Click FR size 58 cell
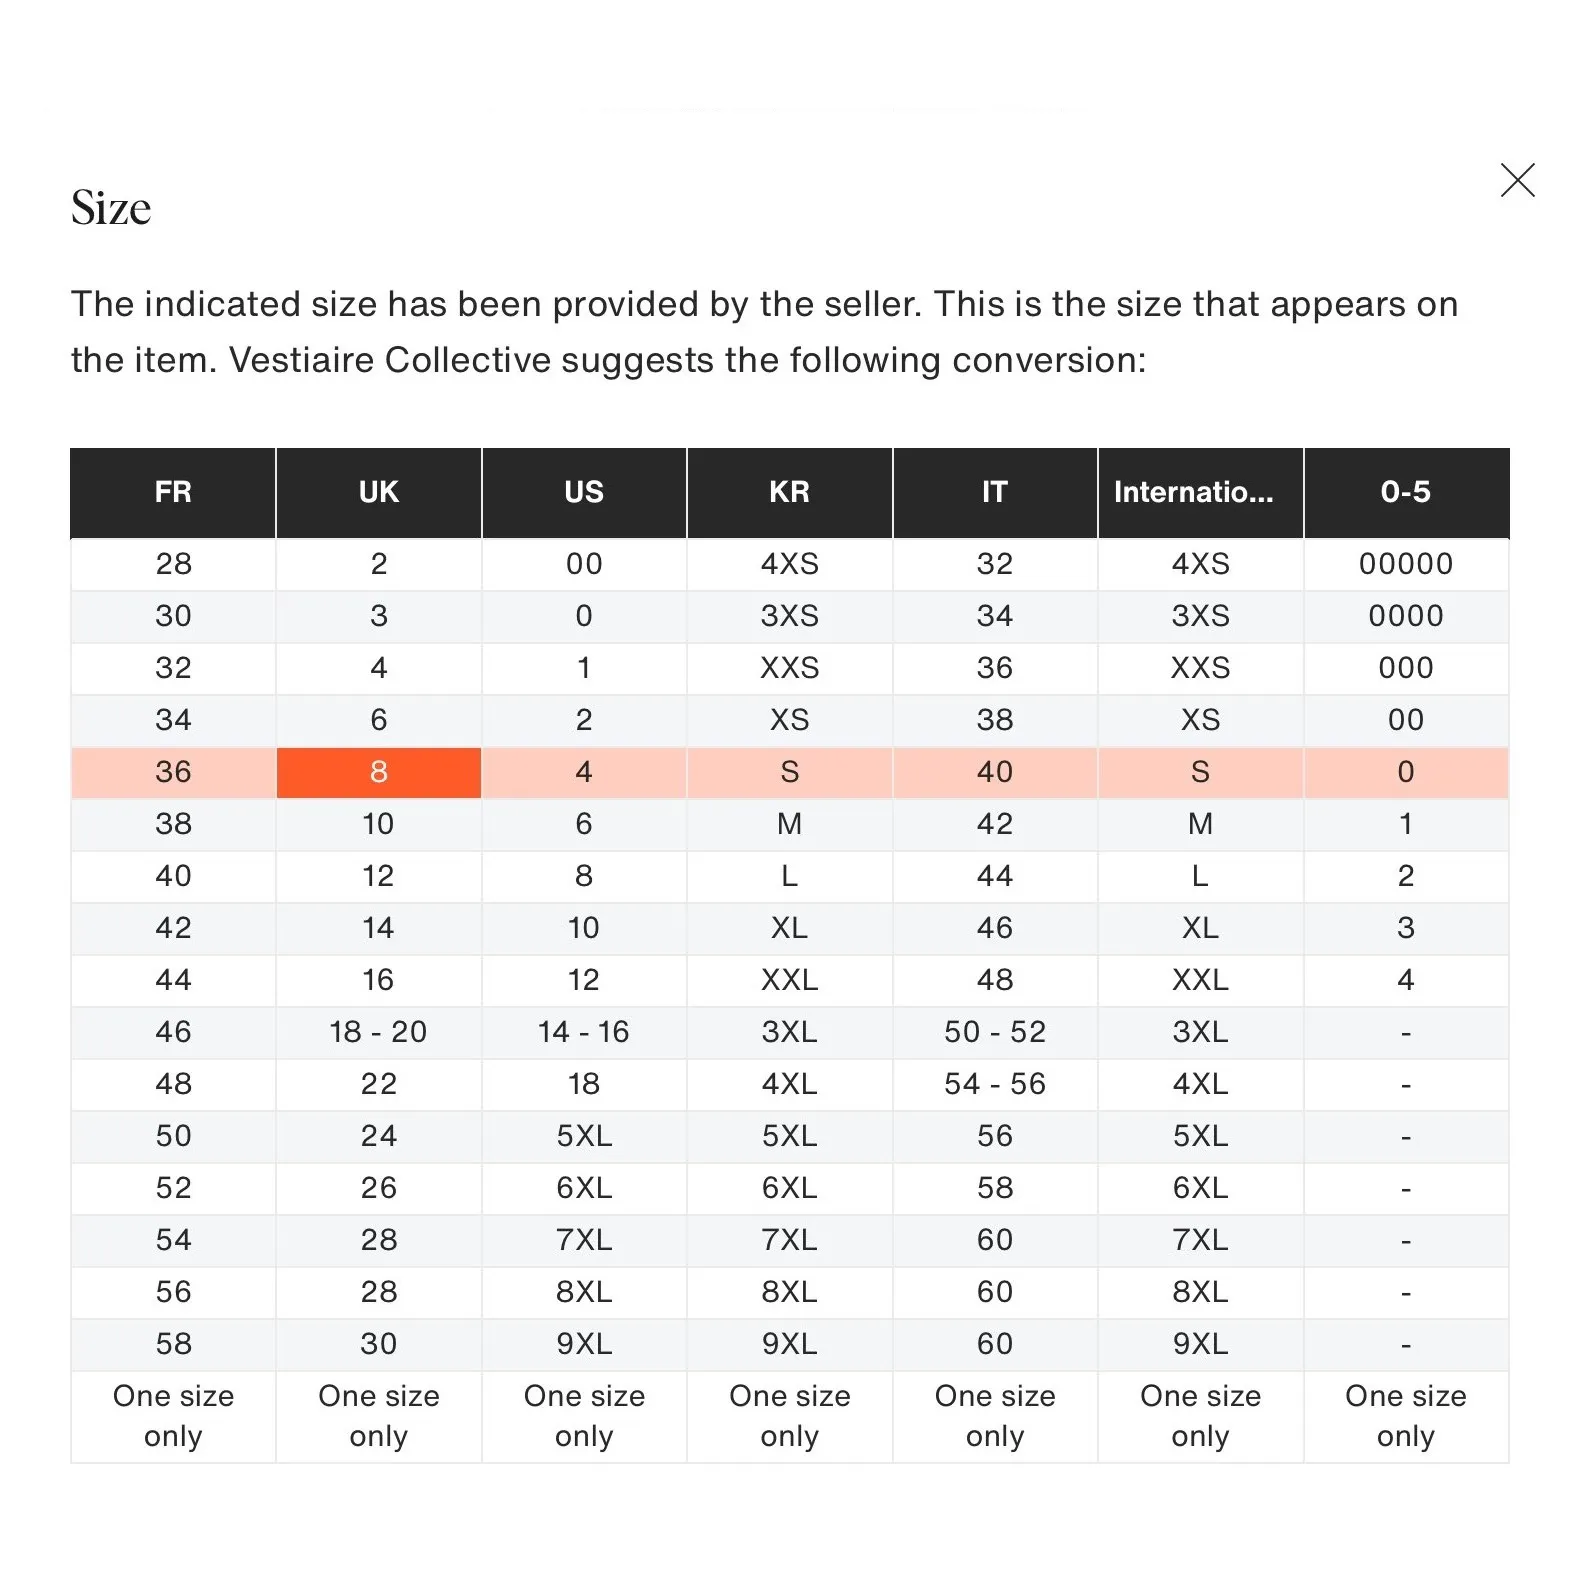1584x1584 pixels. pos(173,1344)
